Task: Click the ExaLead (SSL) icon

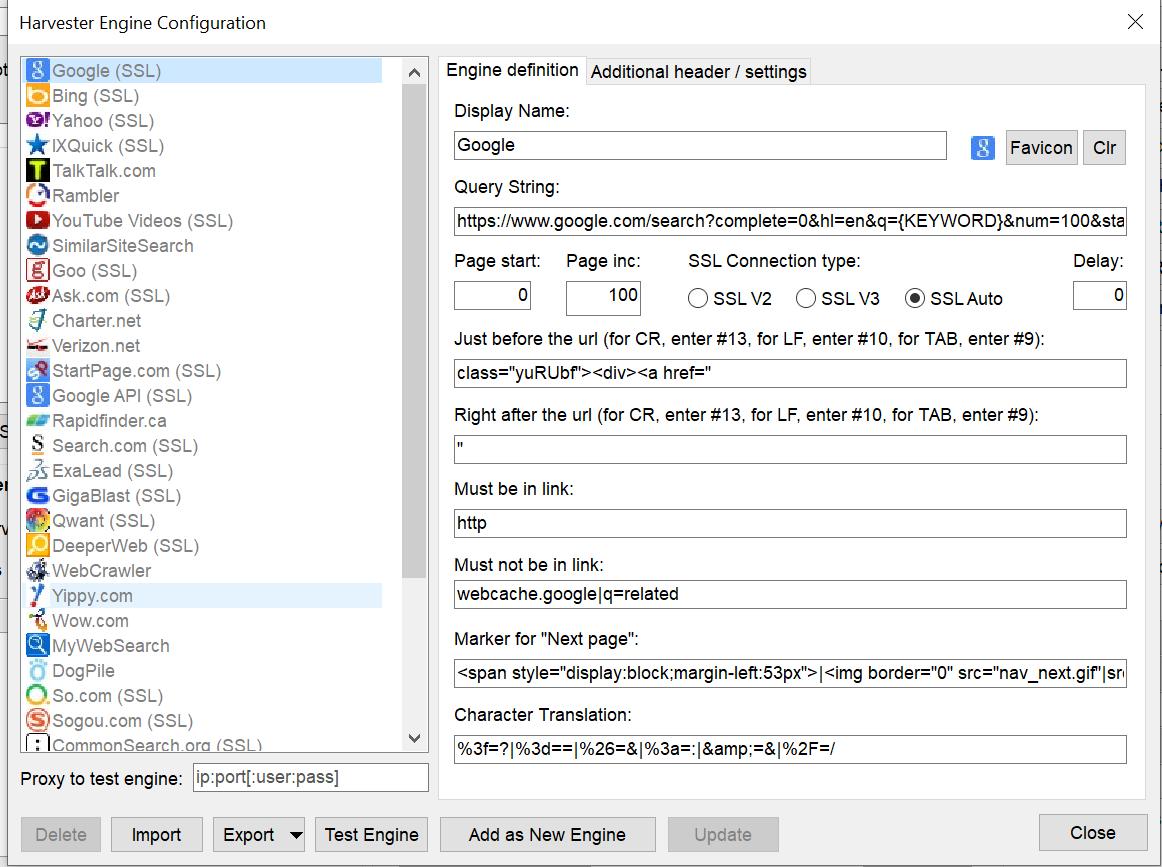Action: (x=38, y=471)
